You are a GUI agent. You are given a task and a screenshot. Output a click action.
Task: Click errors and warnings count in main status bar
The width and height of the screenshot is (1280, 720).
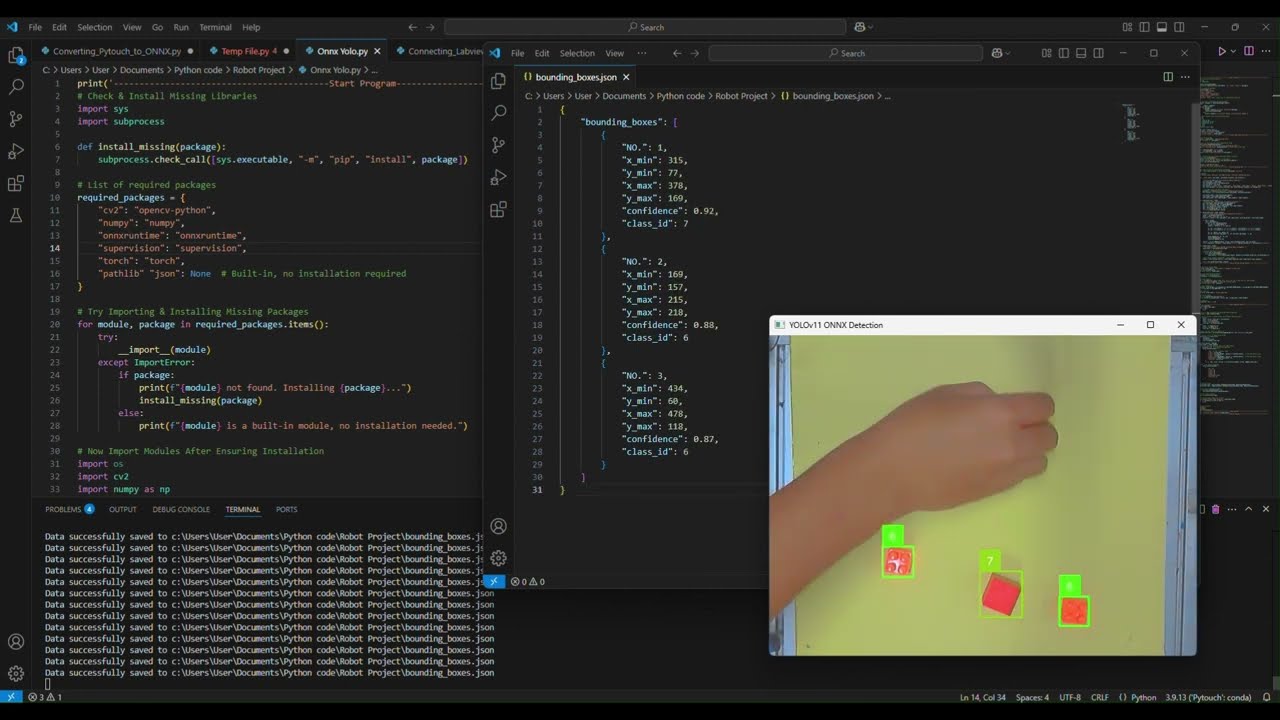coord(45,697)
